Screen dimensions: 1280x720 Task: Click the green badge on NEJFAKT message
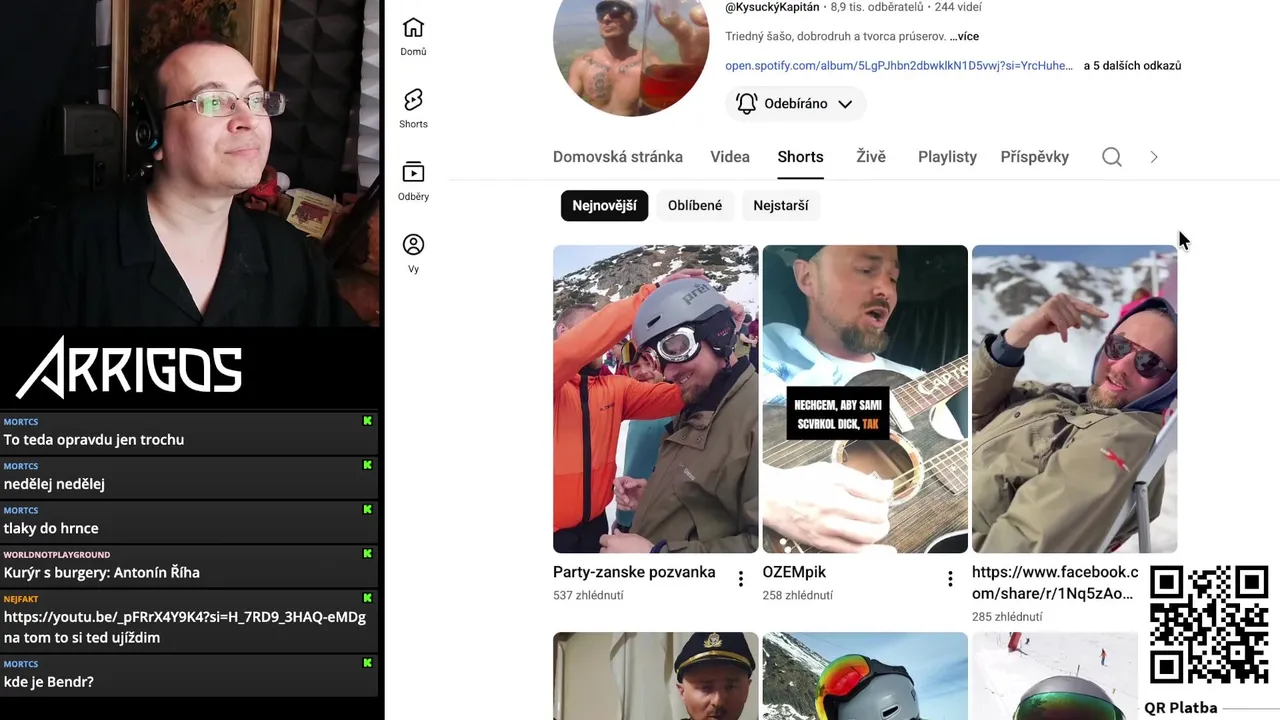tap(367, 598)
